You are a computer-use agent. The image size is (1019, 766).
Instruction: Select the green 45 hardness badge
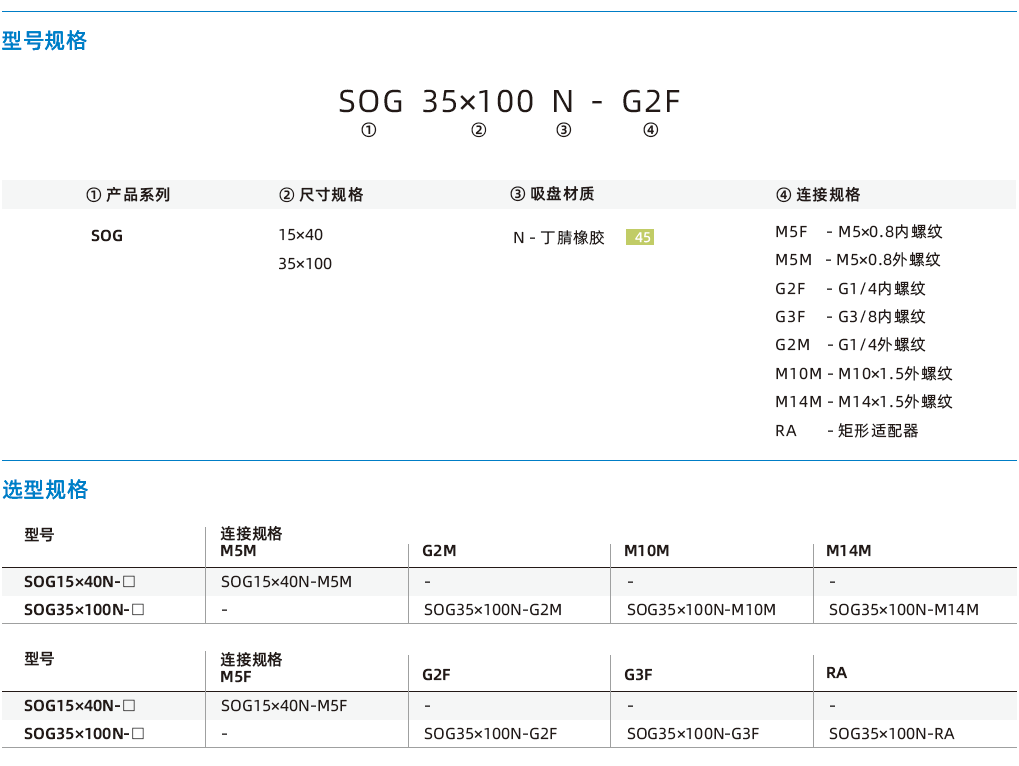tap(640, 237)
